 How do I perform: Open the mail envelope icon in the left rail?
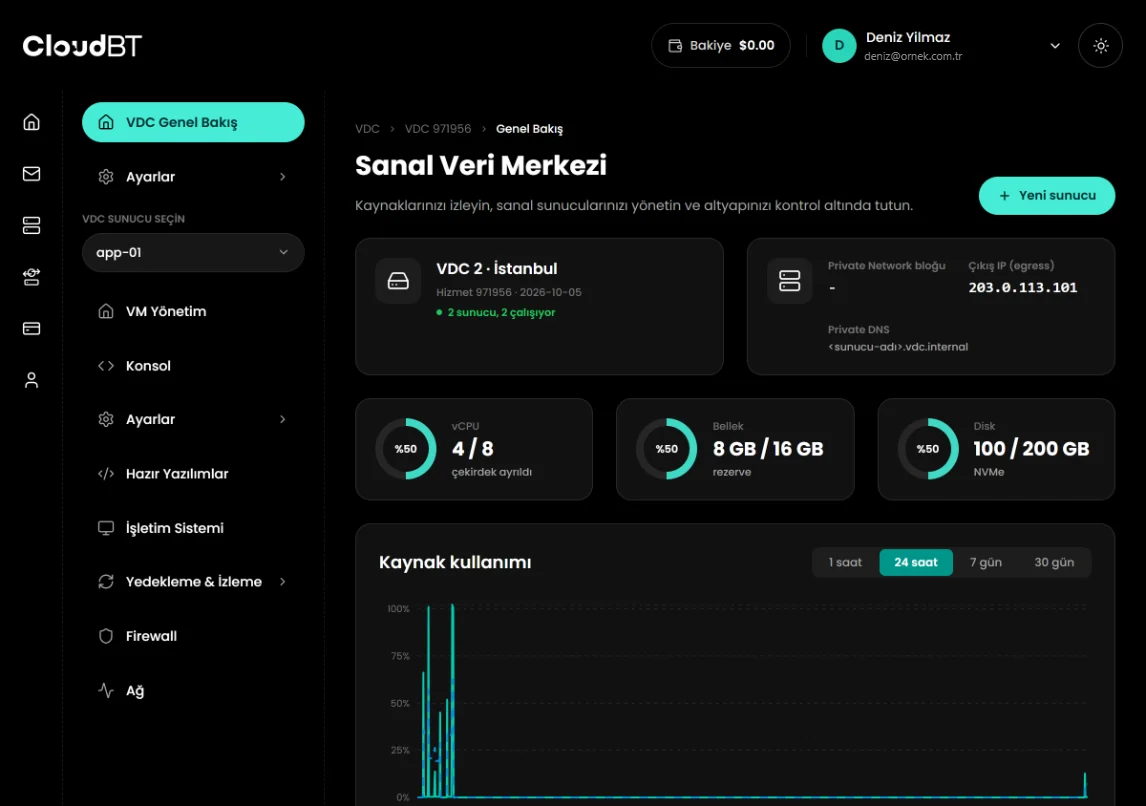[x=31, y=174]
